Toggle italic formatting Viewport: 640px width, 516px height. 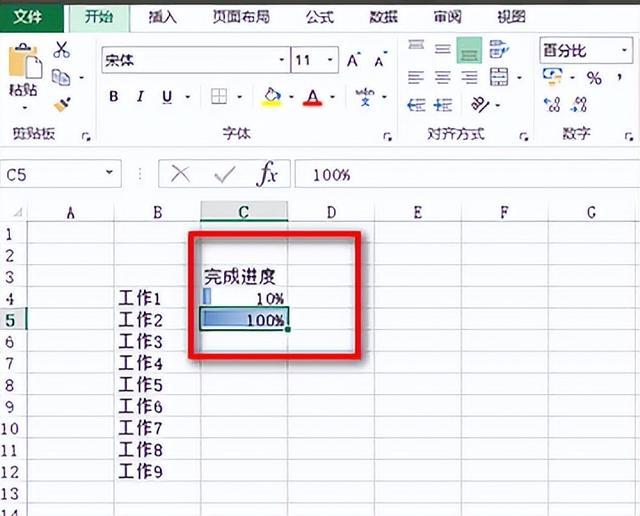point(140,97)
